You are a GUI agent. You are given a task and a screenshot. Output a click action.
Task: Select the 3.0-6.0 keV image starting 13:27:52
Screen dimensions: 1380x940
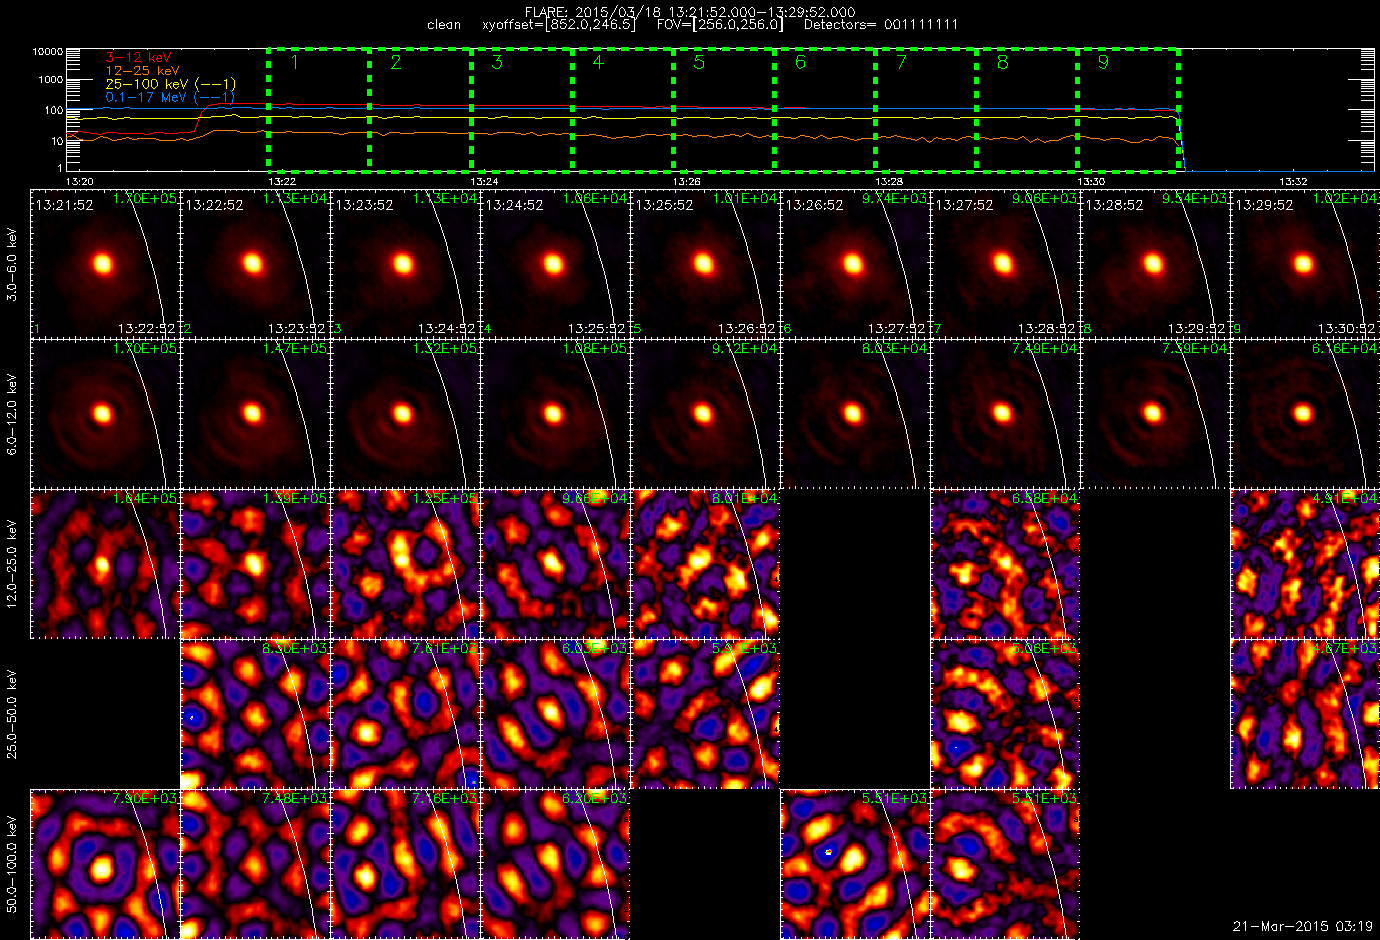[x=1005, y=264]
